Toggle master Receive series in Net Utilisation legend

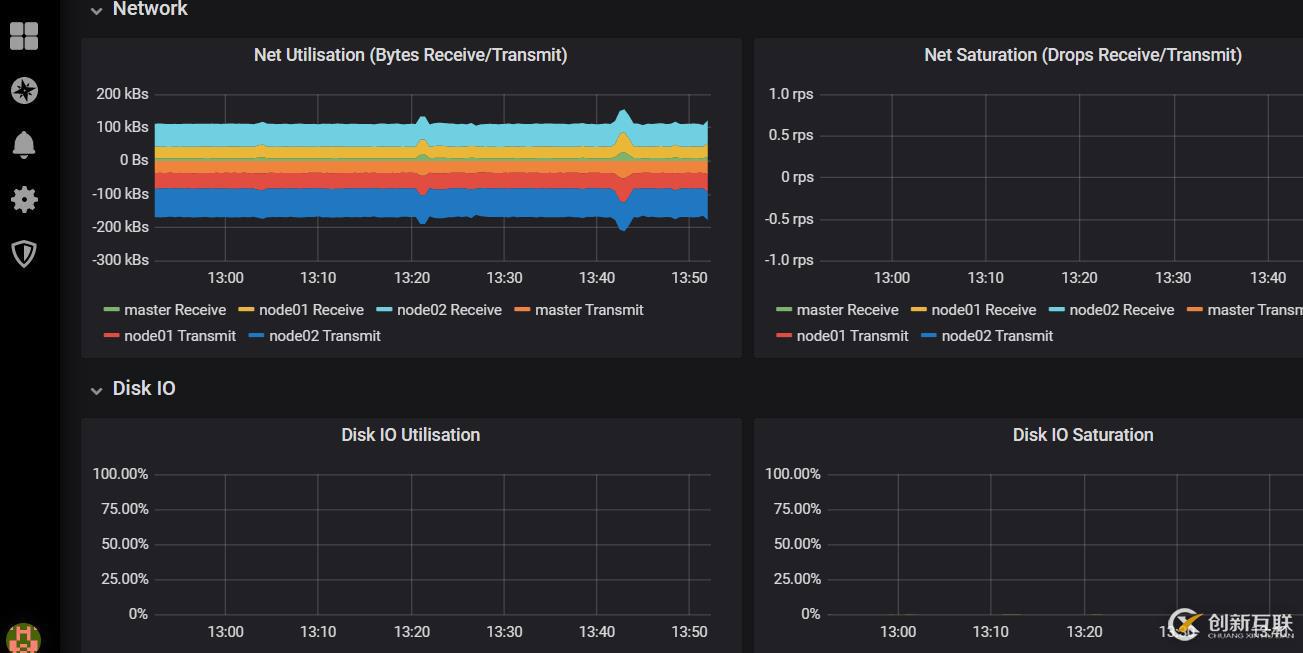175,310
